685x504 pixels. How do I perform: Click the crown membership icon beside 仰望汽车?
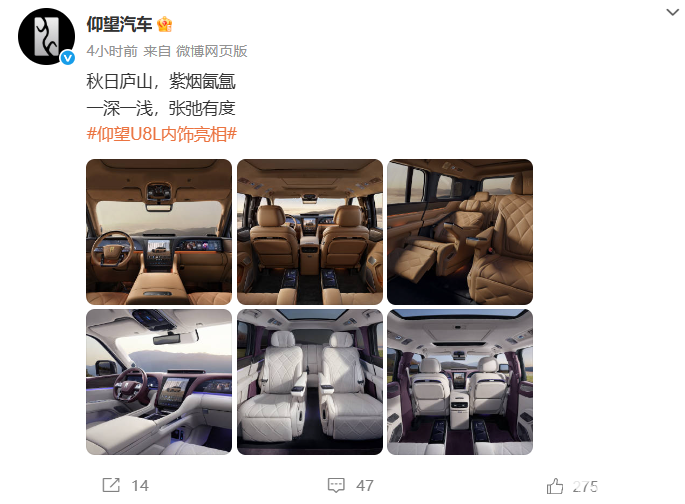pyautogui.click(x=165, y=24)
